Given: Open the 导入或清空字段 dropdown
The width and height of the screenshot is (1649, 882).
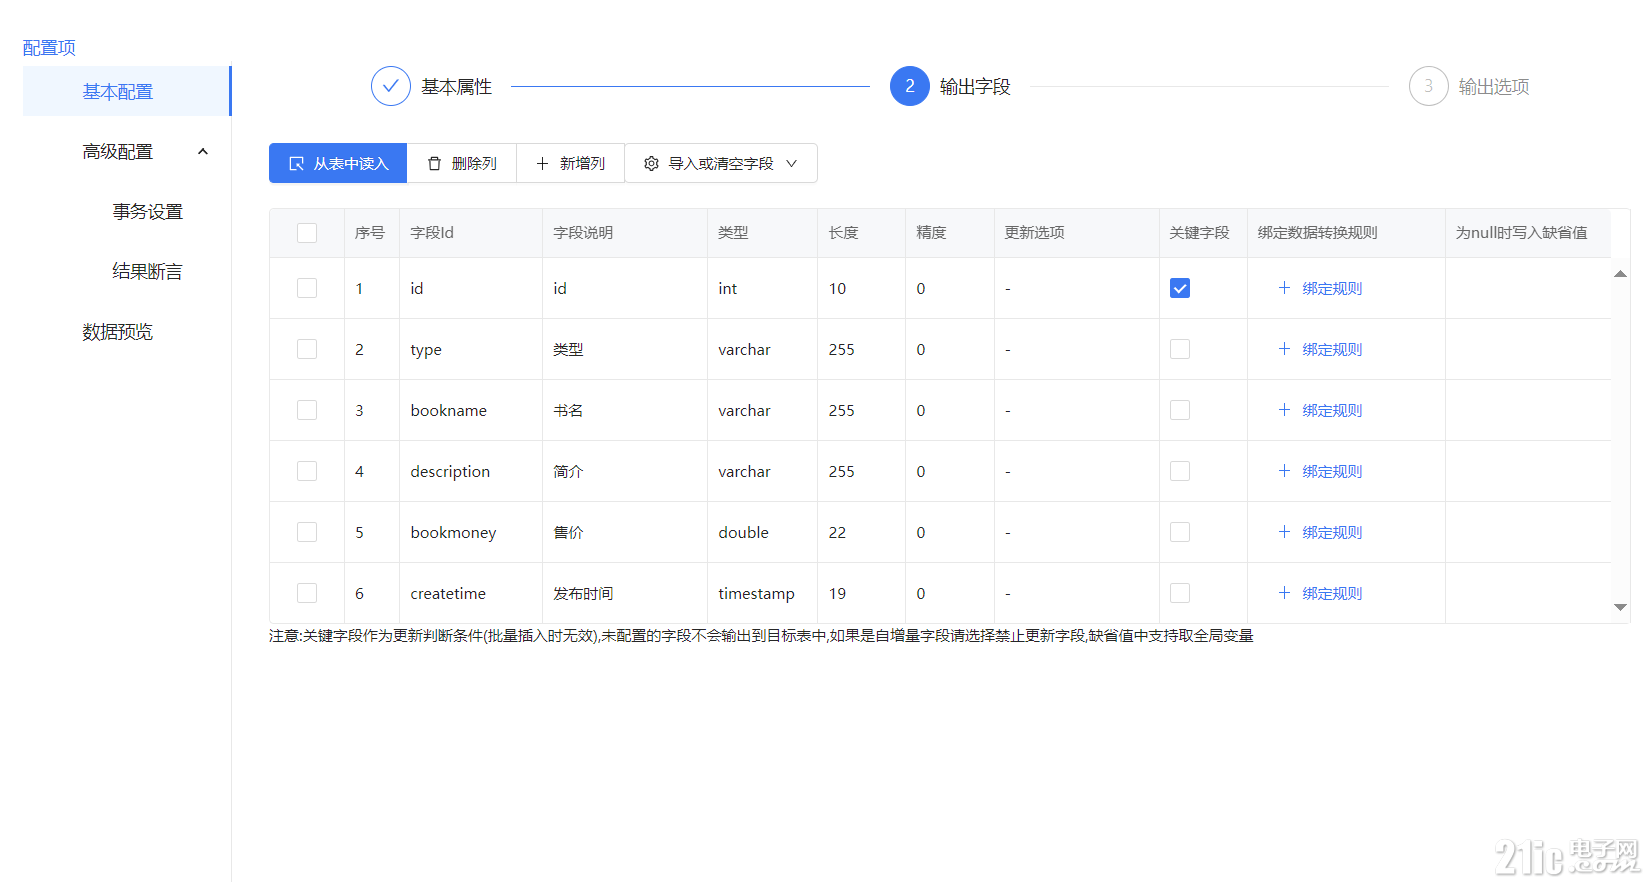Looking at the screenshot, I should (x=721, y=163).
